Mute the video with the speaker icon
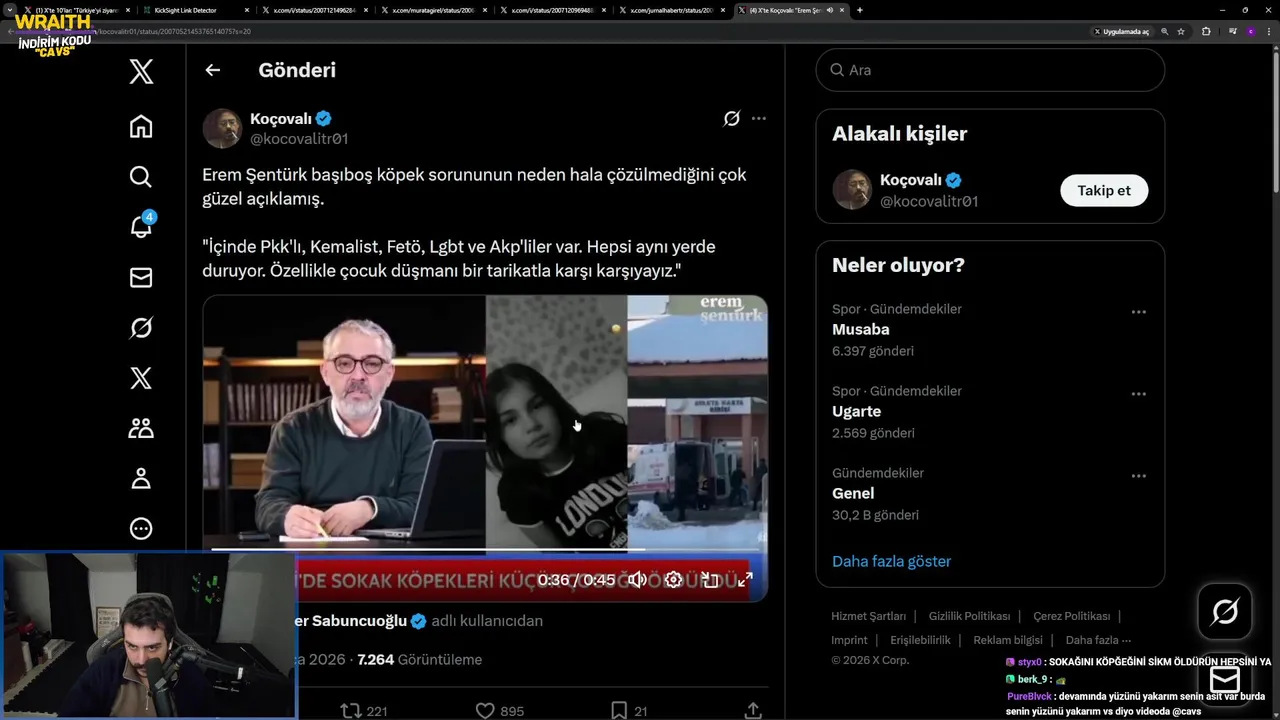Viewport: 1280px width, 720px height. pyautogui.click(x=637, y=580)
